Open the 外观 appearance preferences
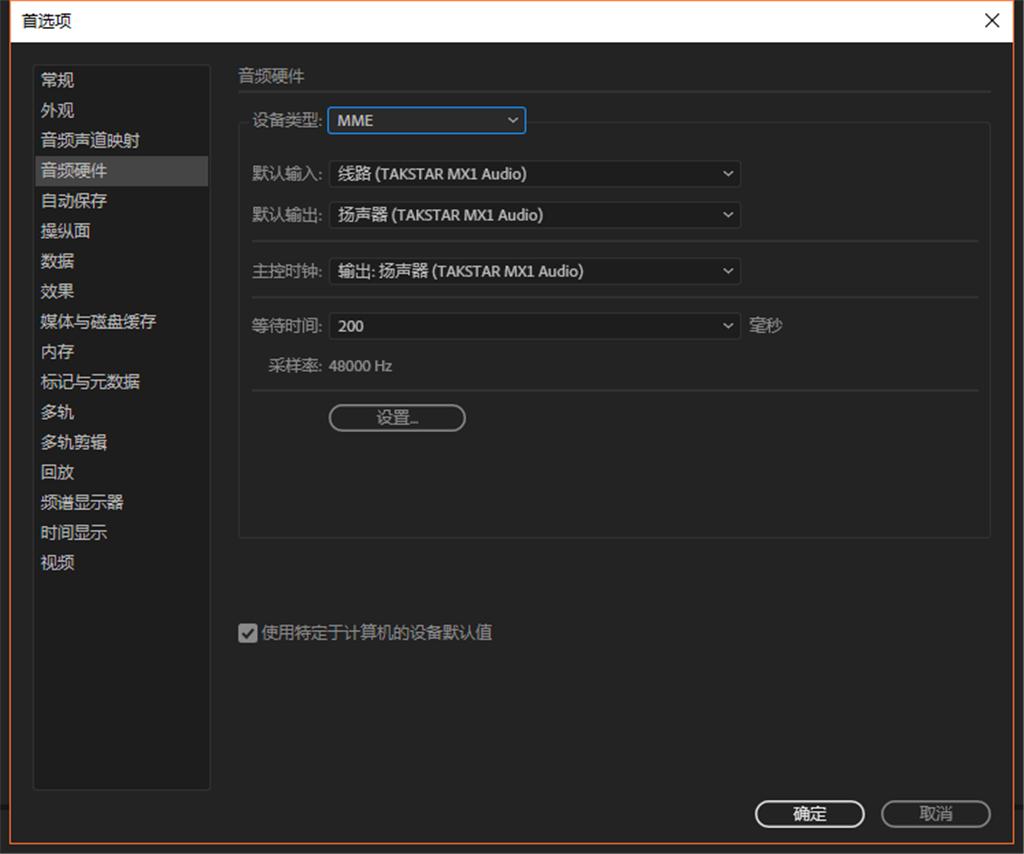 point(57,110)
